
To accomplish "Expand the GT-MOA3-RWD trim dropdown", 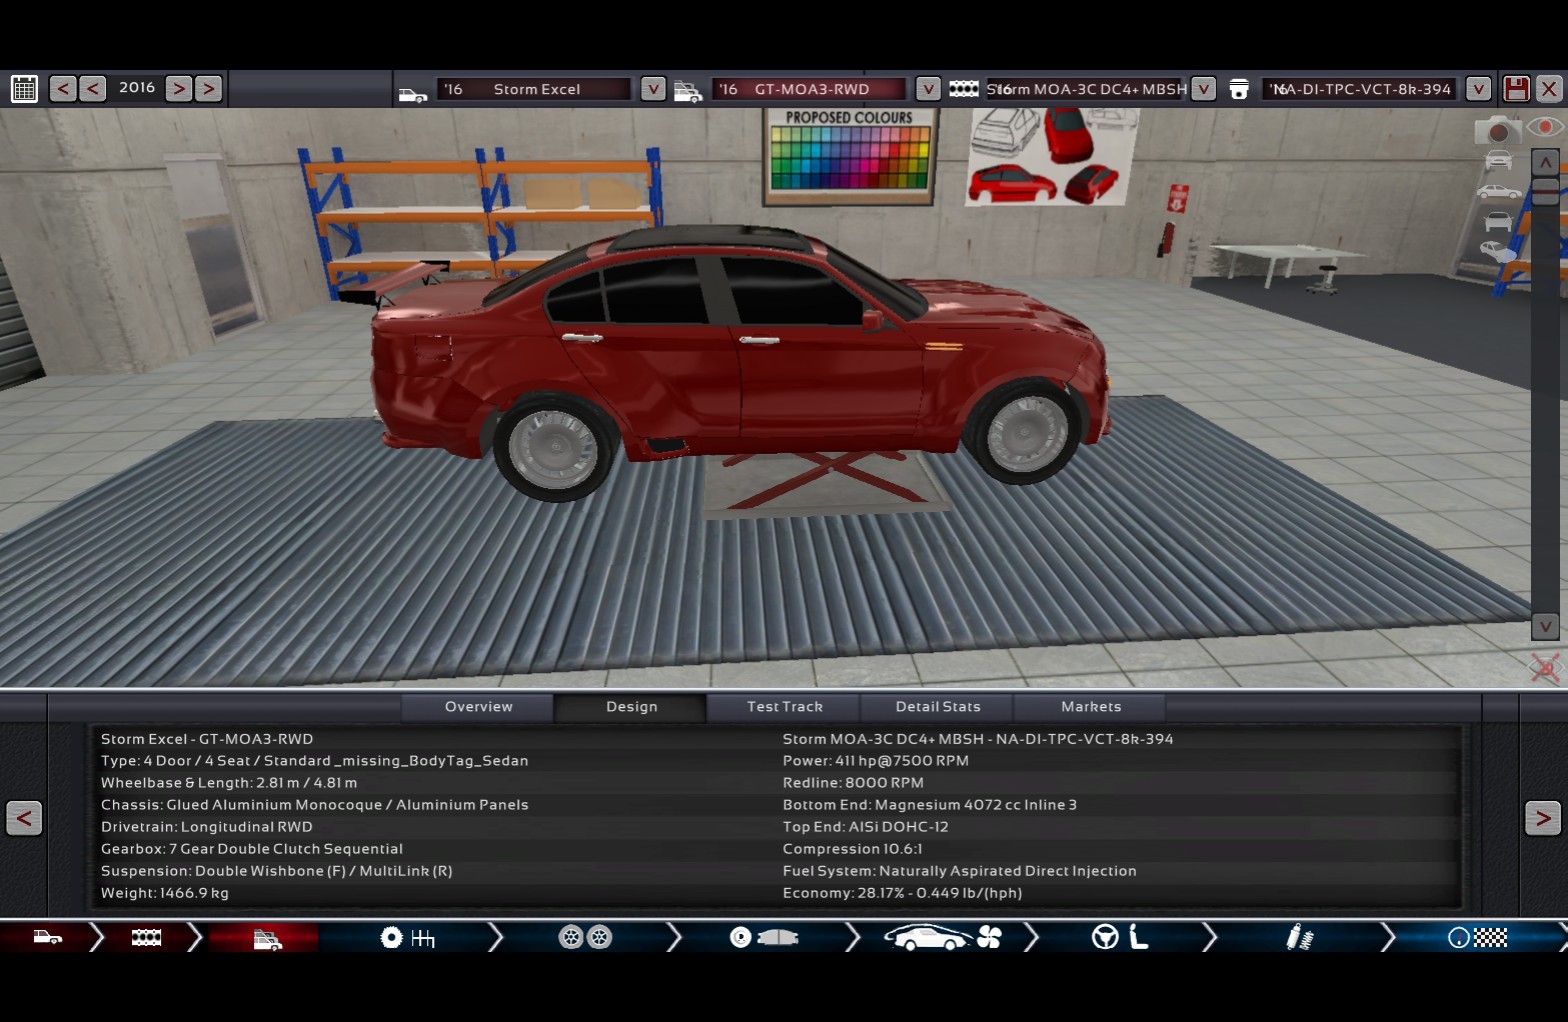I will pyautogui.click(x=927, y=89).
